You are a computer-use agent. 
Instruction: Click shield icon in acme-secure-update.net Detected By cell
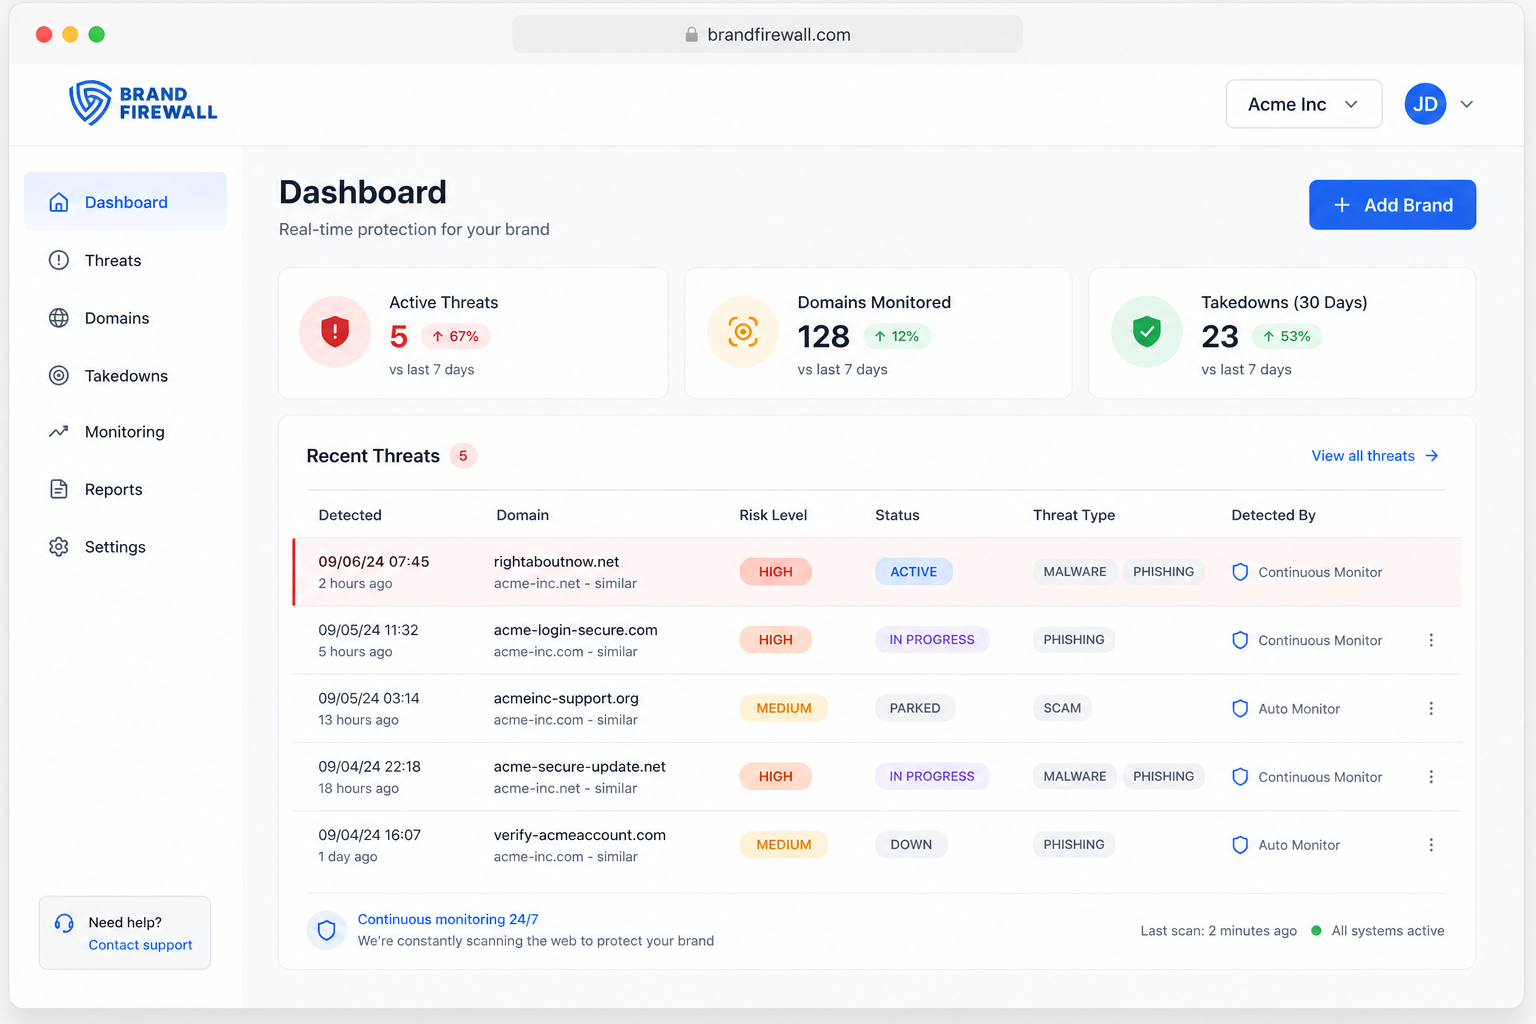point(1240,777)
